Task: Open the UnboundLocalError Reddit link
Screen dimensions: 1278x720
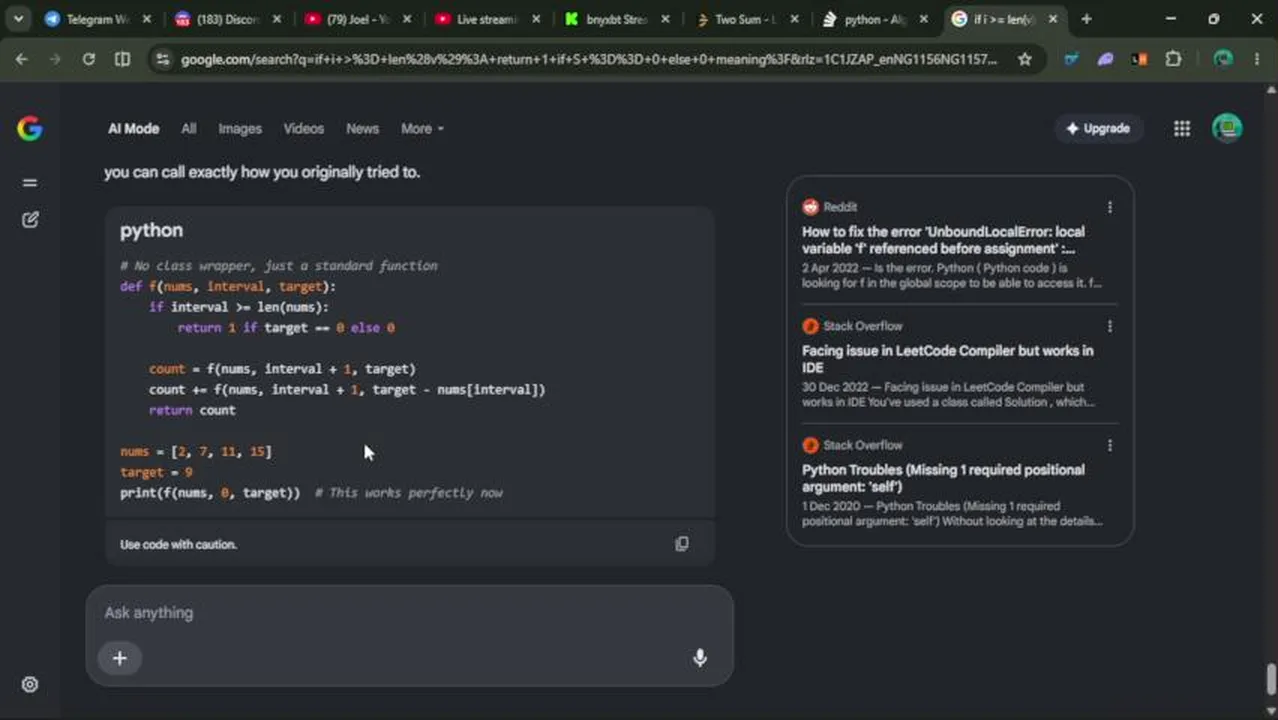Action: pyautogui.click(x=943, y=240)
